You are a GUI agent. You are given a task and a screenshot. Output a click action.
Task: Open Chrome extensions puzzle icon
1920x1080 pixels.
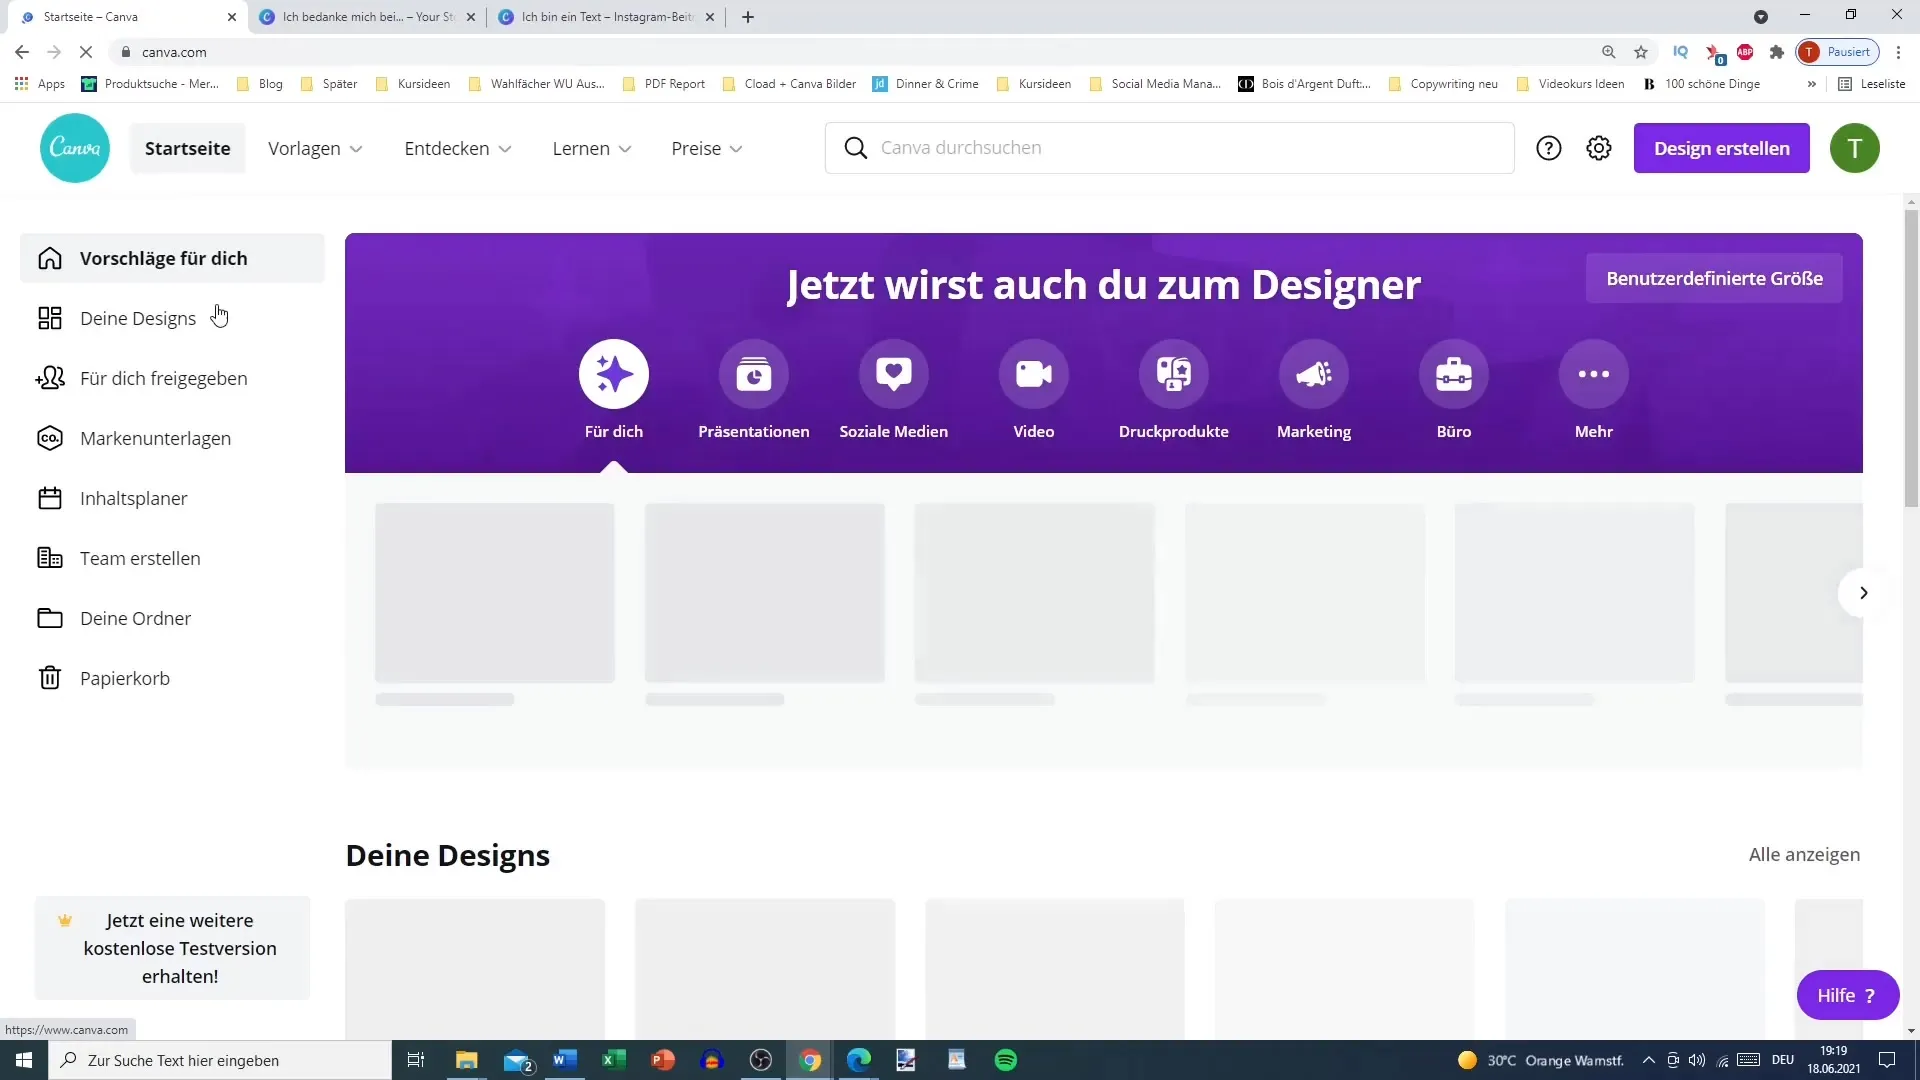click(x=1777, y=52)
